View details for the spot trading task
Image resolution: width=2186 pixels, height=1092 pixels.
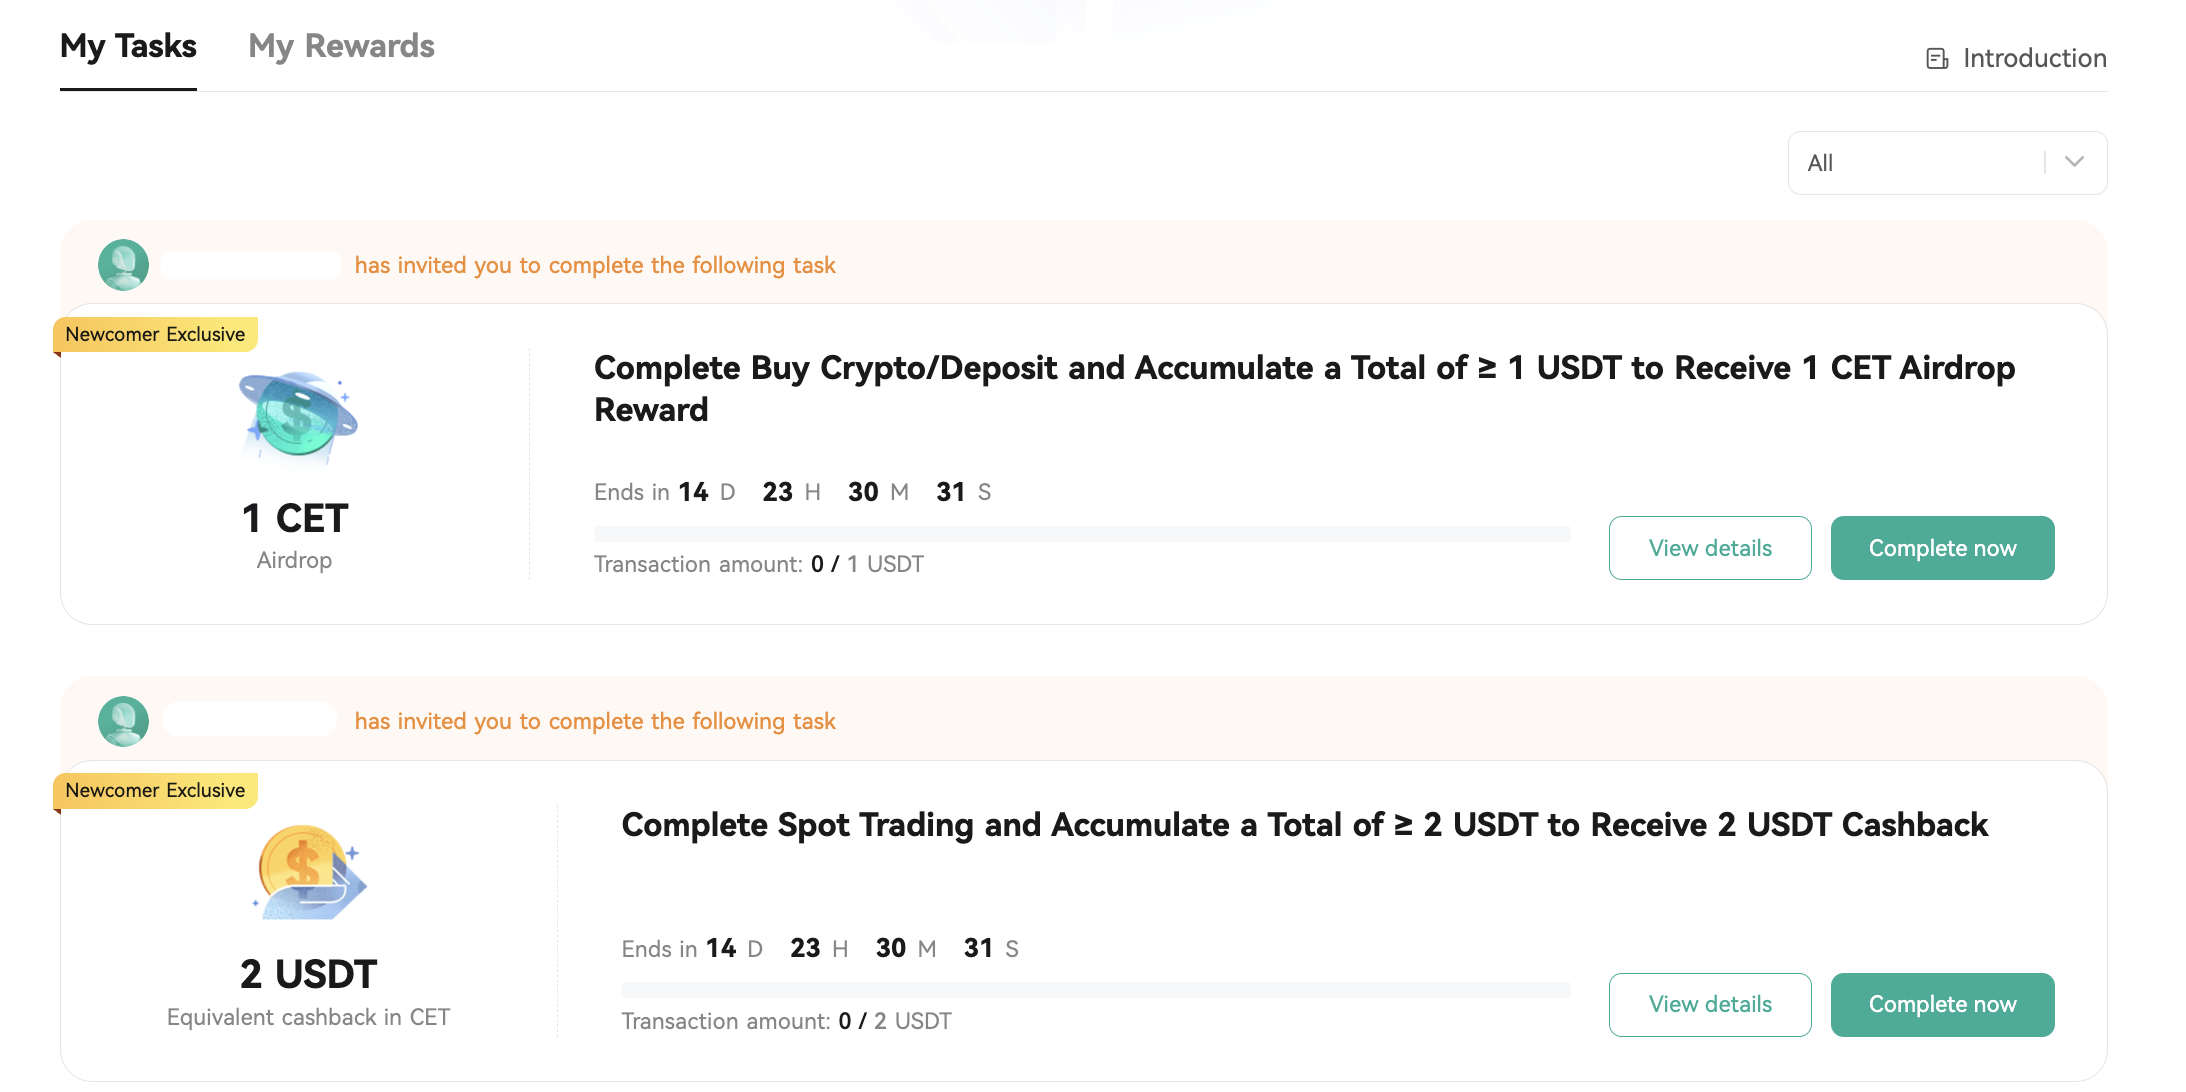(1709, 1004)
